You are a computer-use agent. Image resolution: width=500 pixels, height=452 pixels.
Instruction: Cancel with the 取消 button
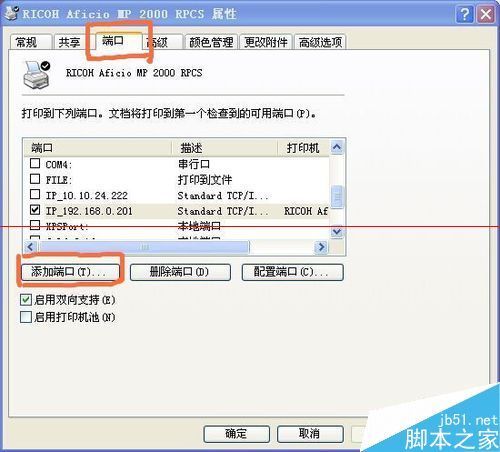(x=310, y=434)
